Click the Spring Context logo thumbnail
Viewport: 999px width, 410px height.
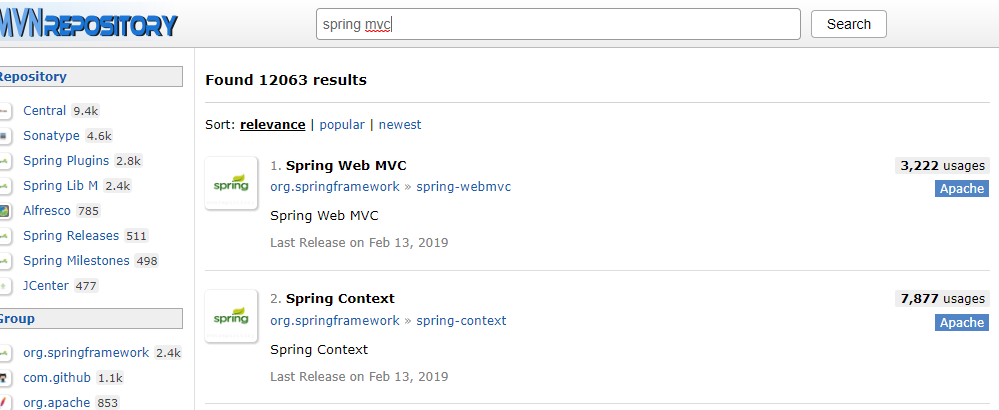point(231,316)
